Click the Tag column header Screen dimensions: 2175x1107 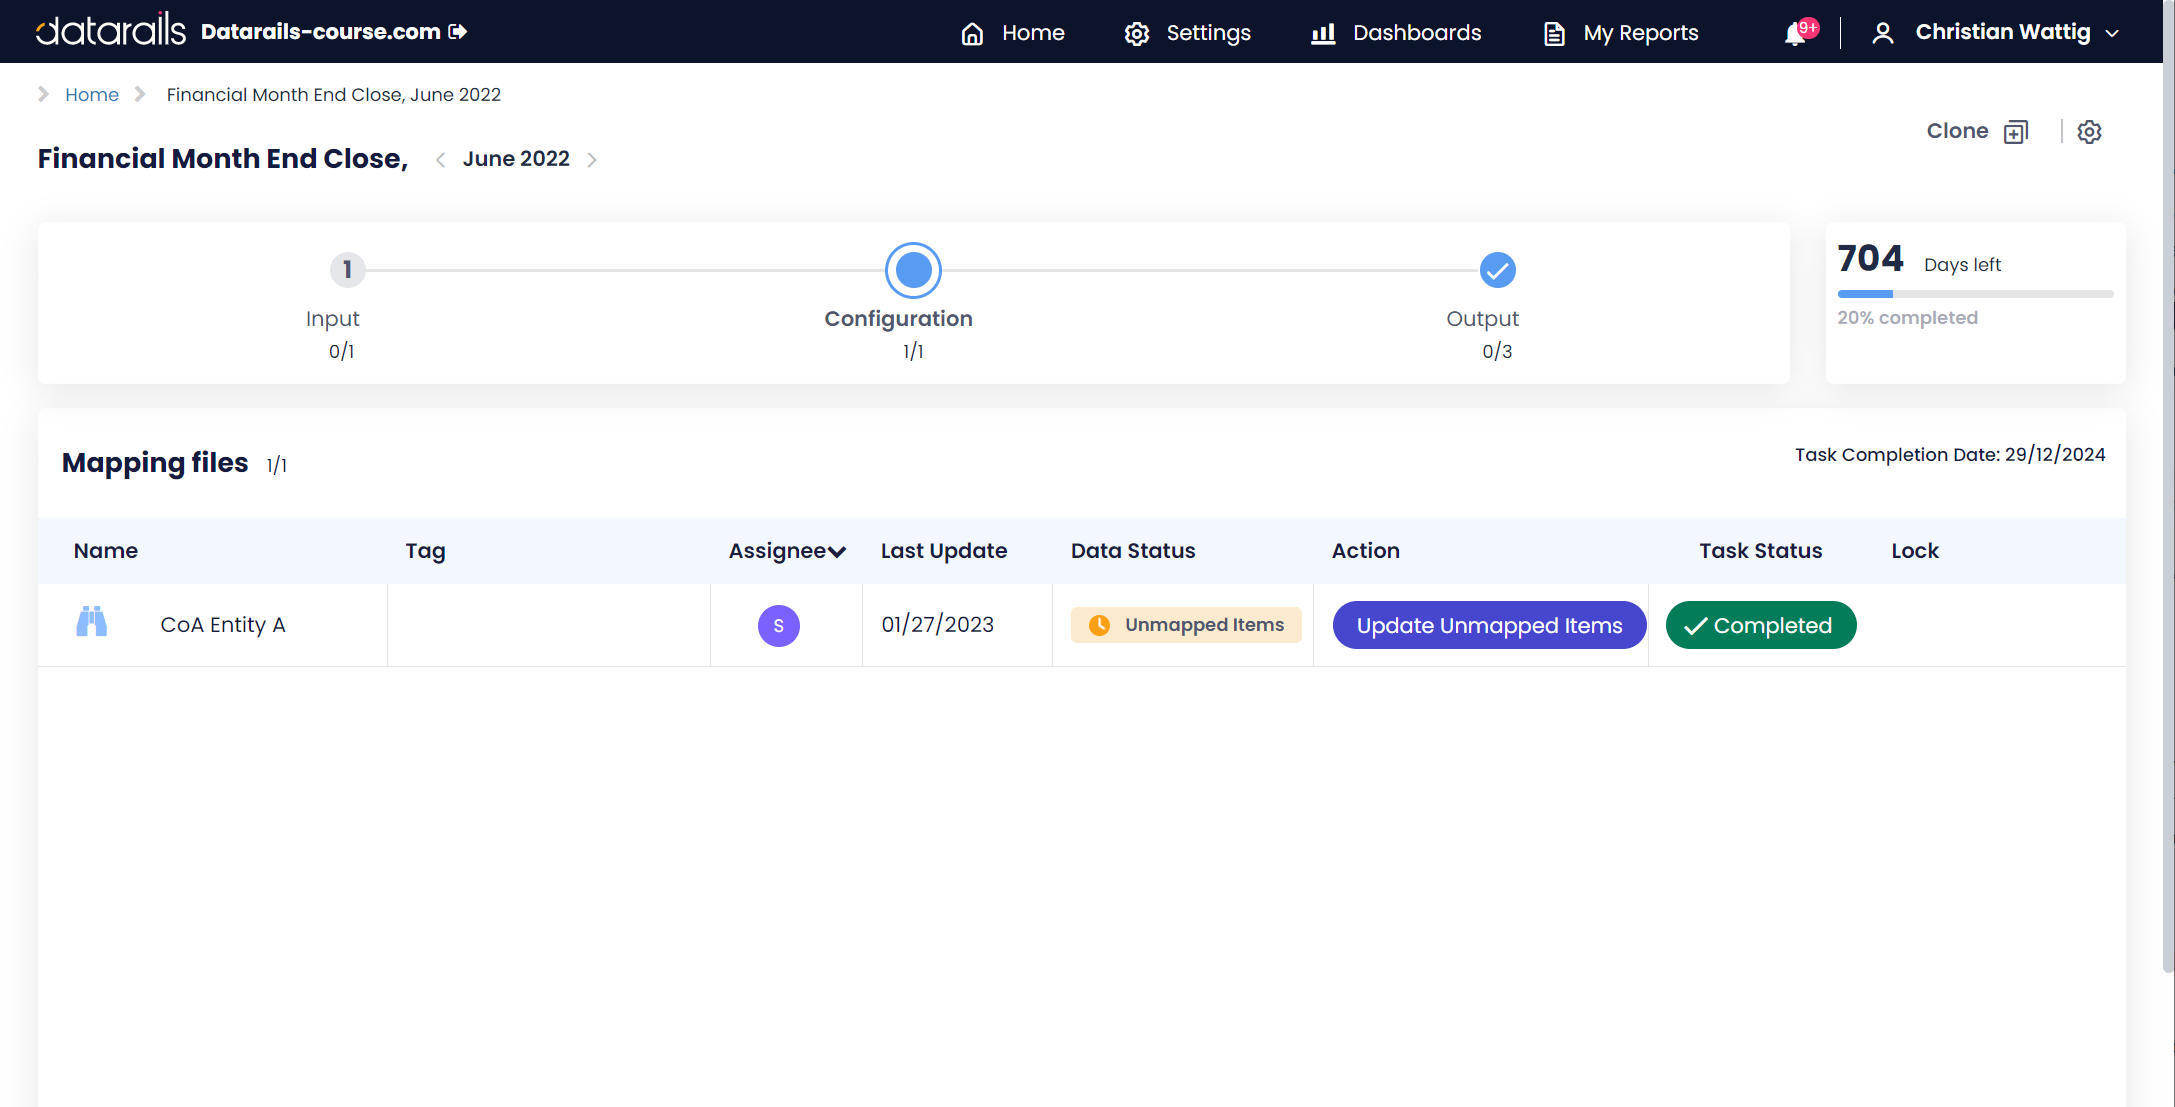click(x=425, y=551)
